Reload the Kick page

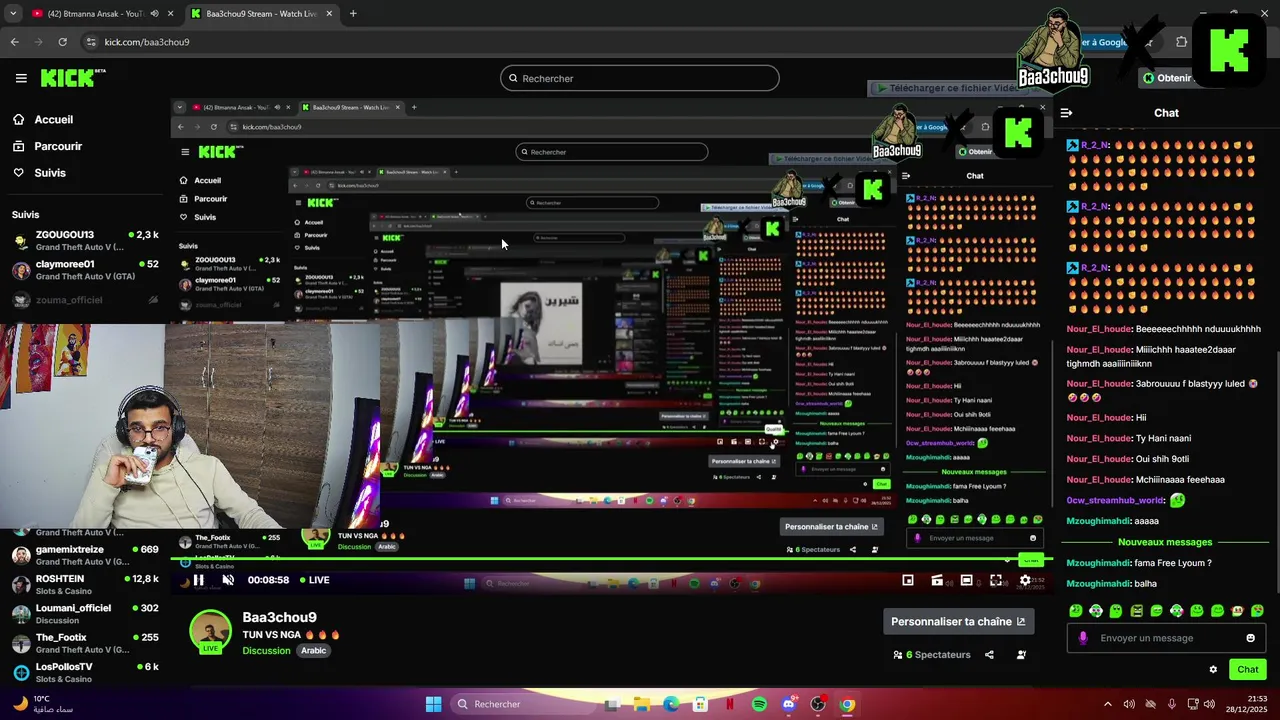point(62,42)
